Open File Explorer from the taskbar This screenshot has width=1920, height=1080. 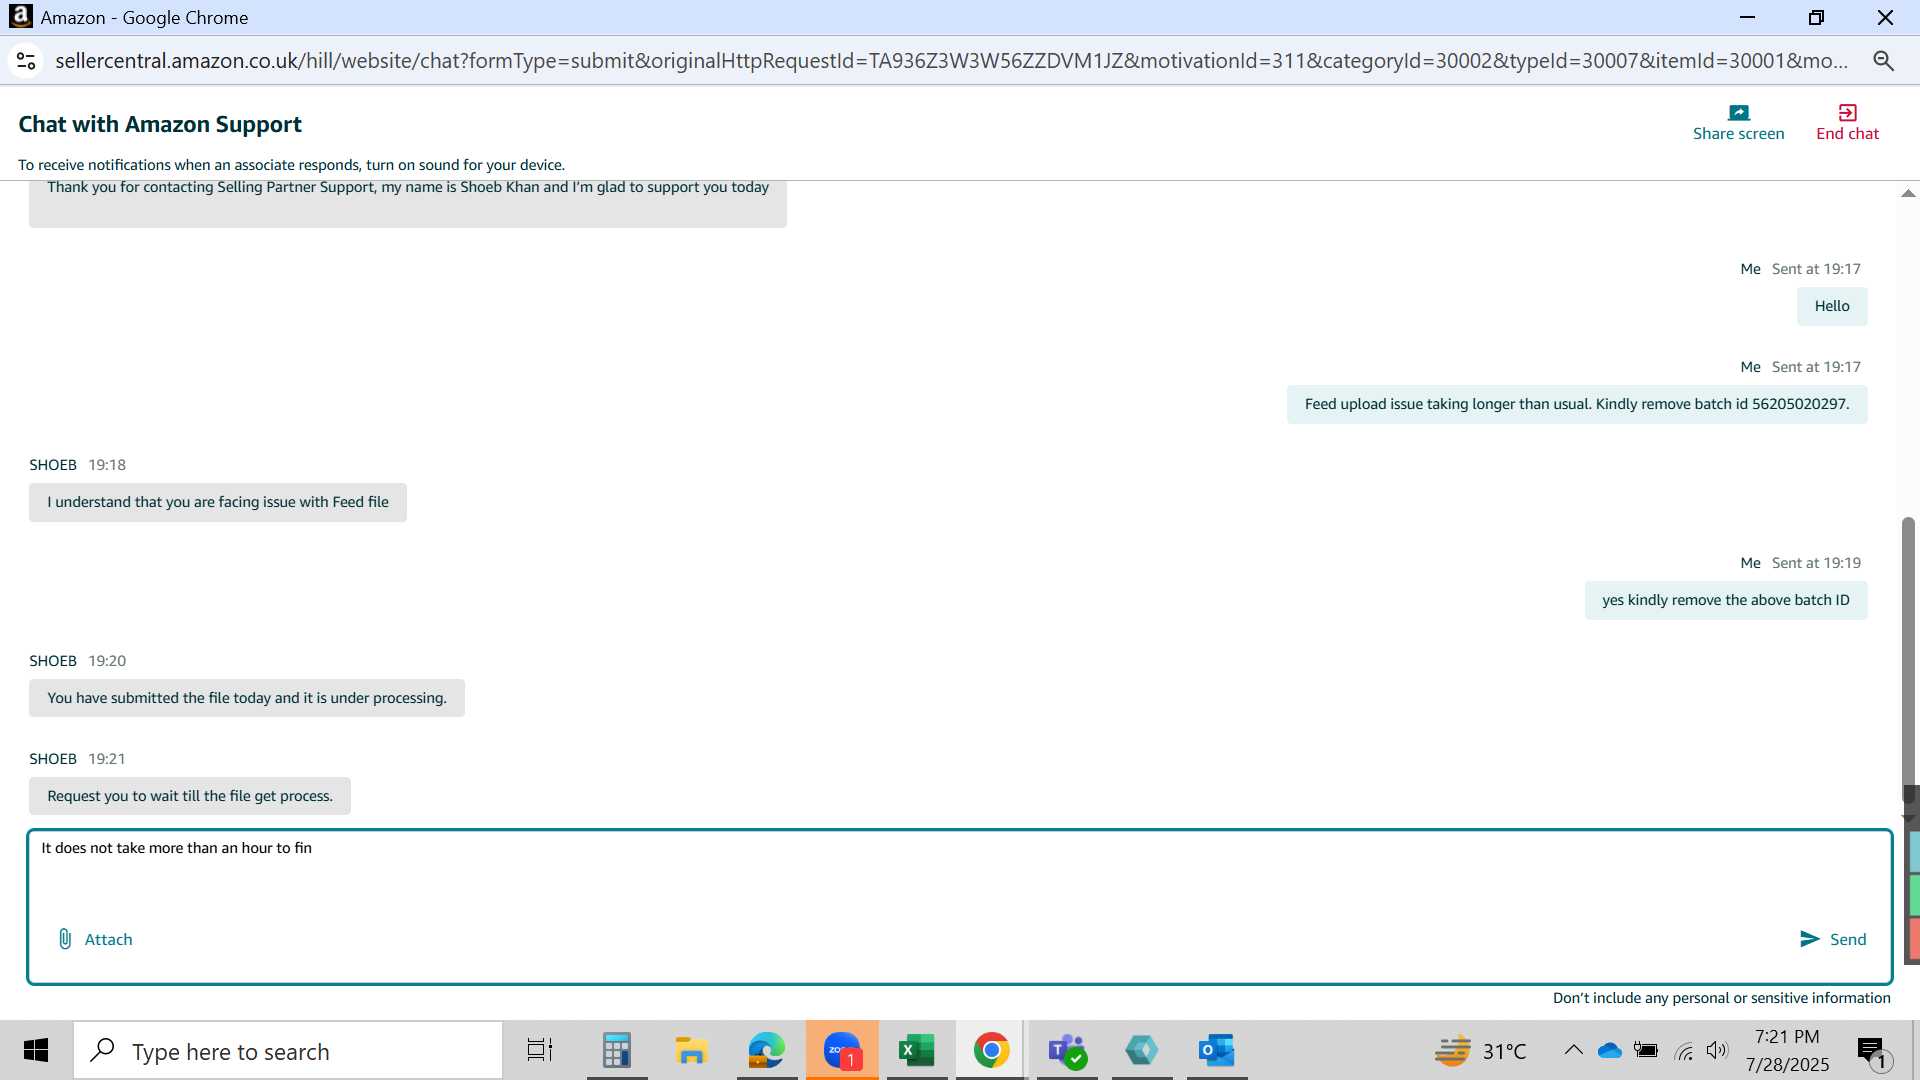691,1050
